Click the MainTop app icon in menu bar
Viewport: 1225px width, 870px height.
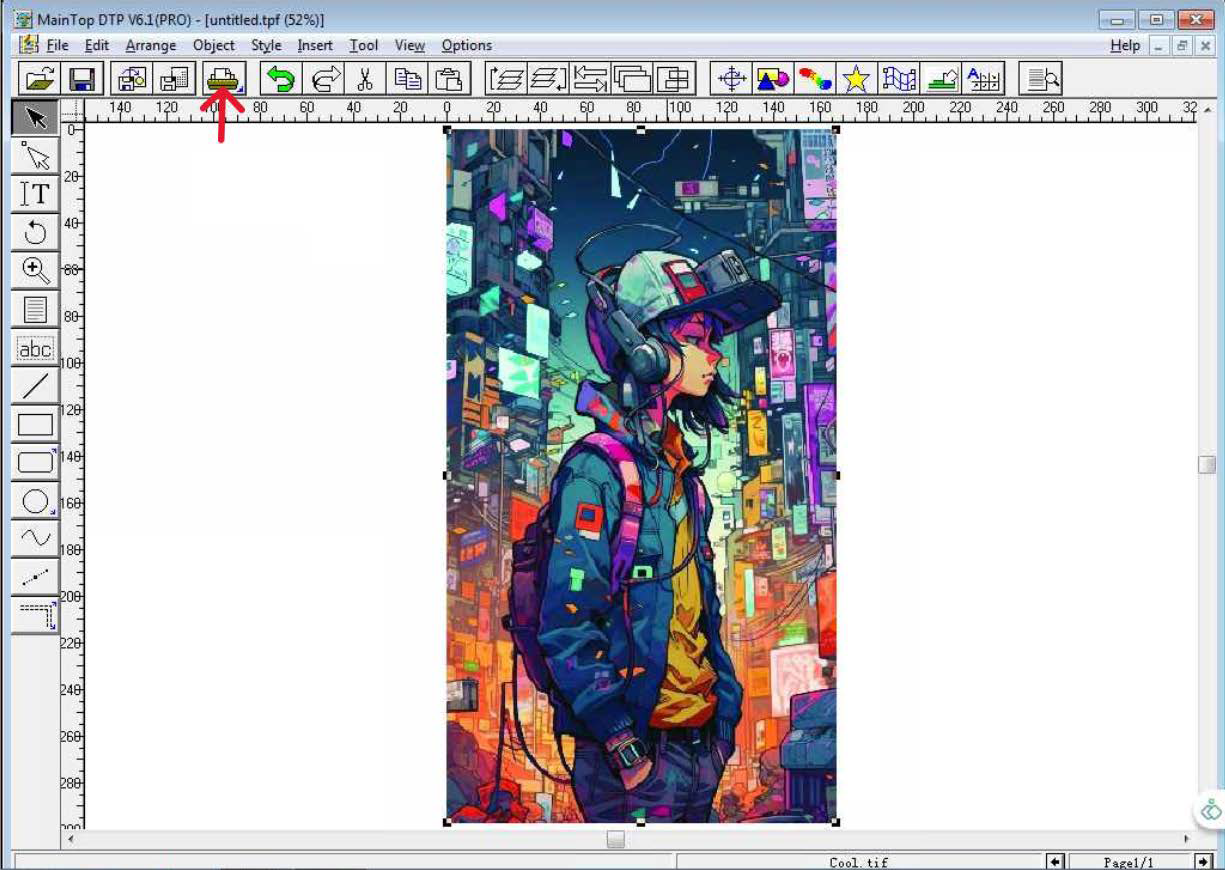(x=28, y=45)
